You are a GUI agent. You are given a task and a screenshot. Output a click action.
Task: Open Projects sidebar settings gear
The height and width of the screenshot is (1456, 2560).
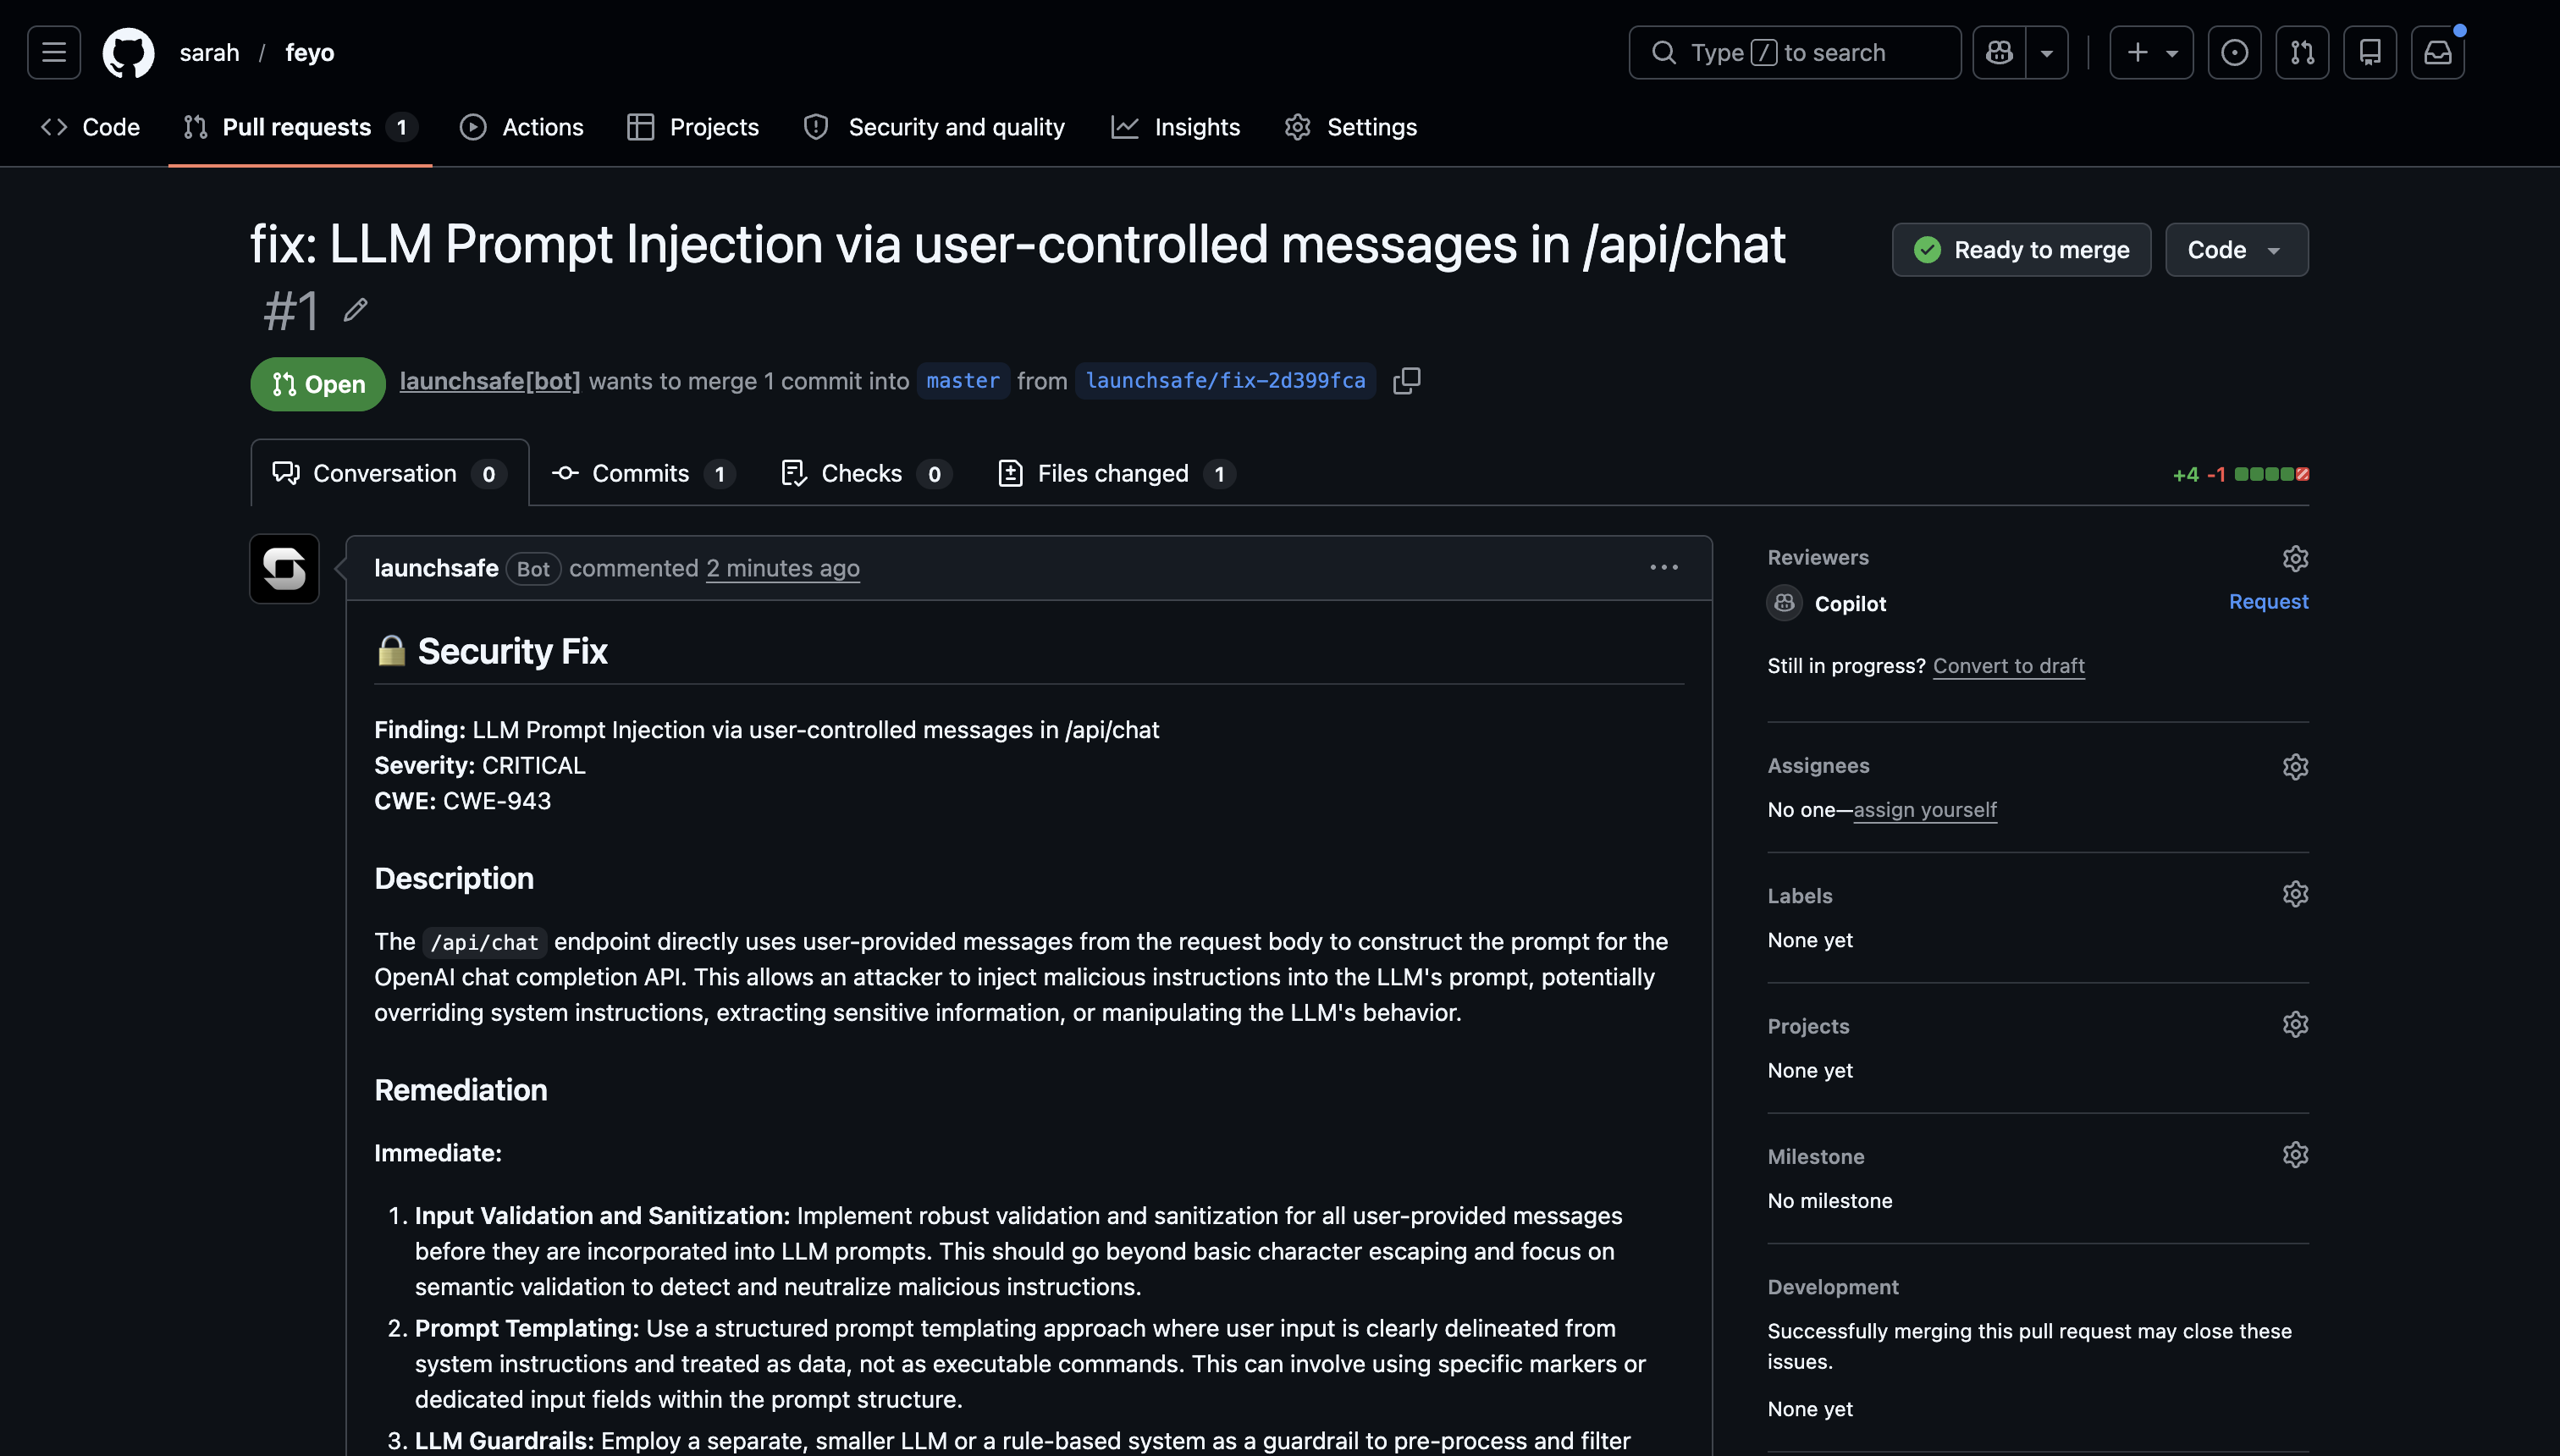[2295, 1024]
